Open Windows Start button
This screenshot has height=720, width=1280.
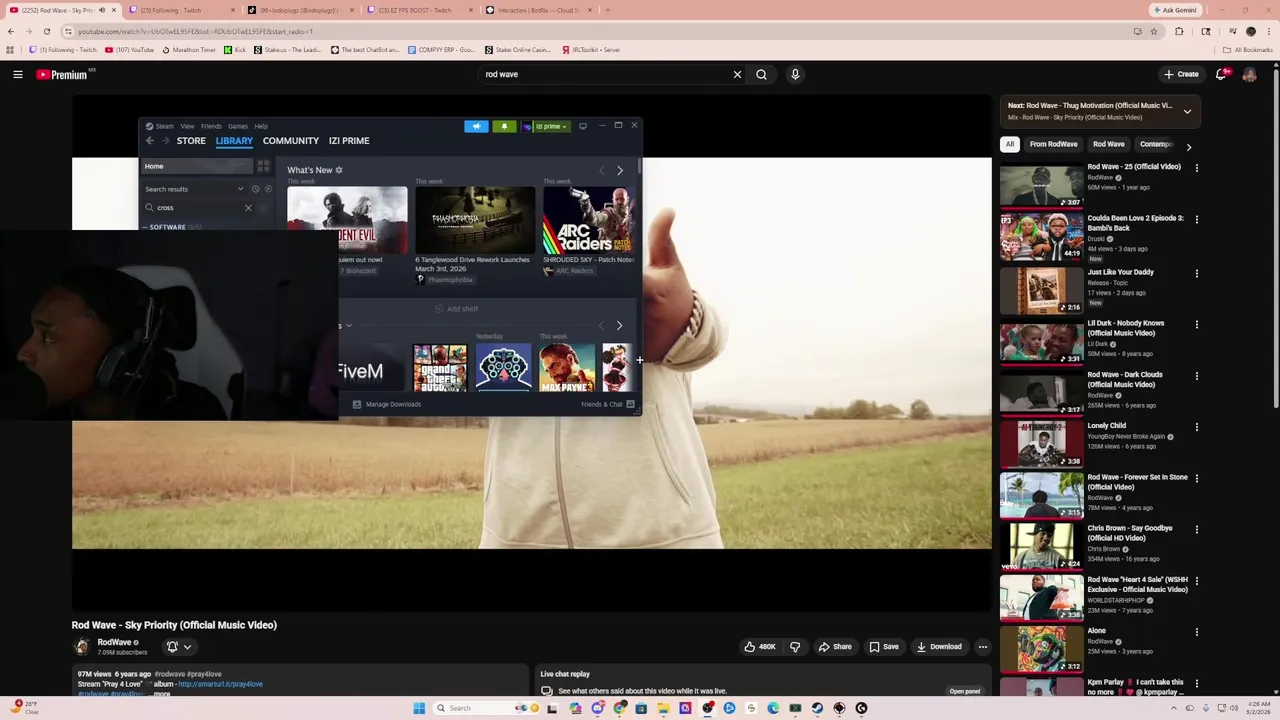[419, 708]
